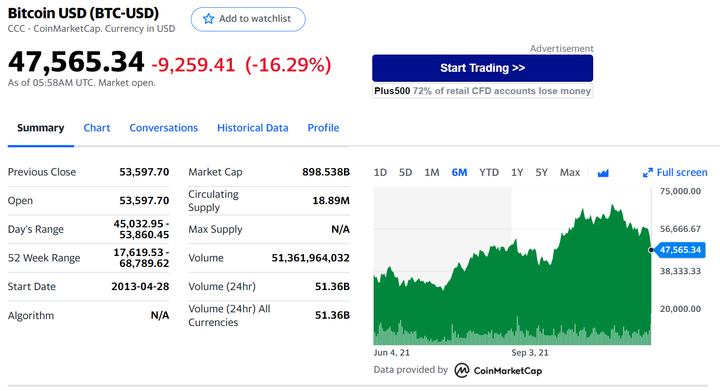Click the star icon in Add to watchlist
Screen dimensions: 720x391
pos(208,19)
